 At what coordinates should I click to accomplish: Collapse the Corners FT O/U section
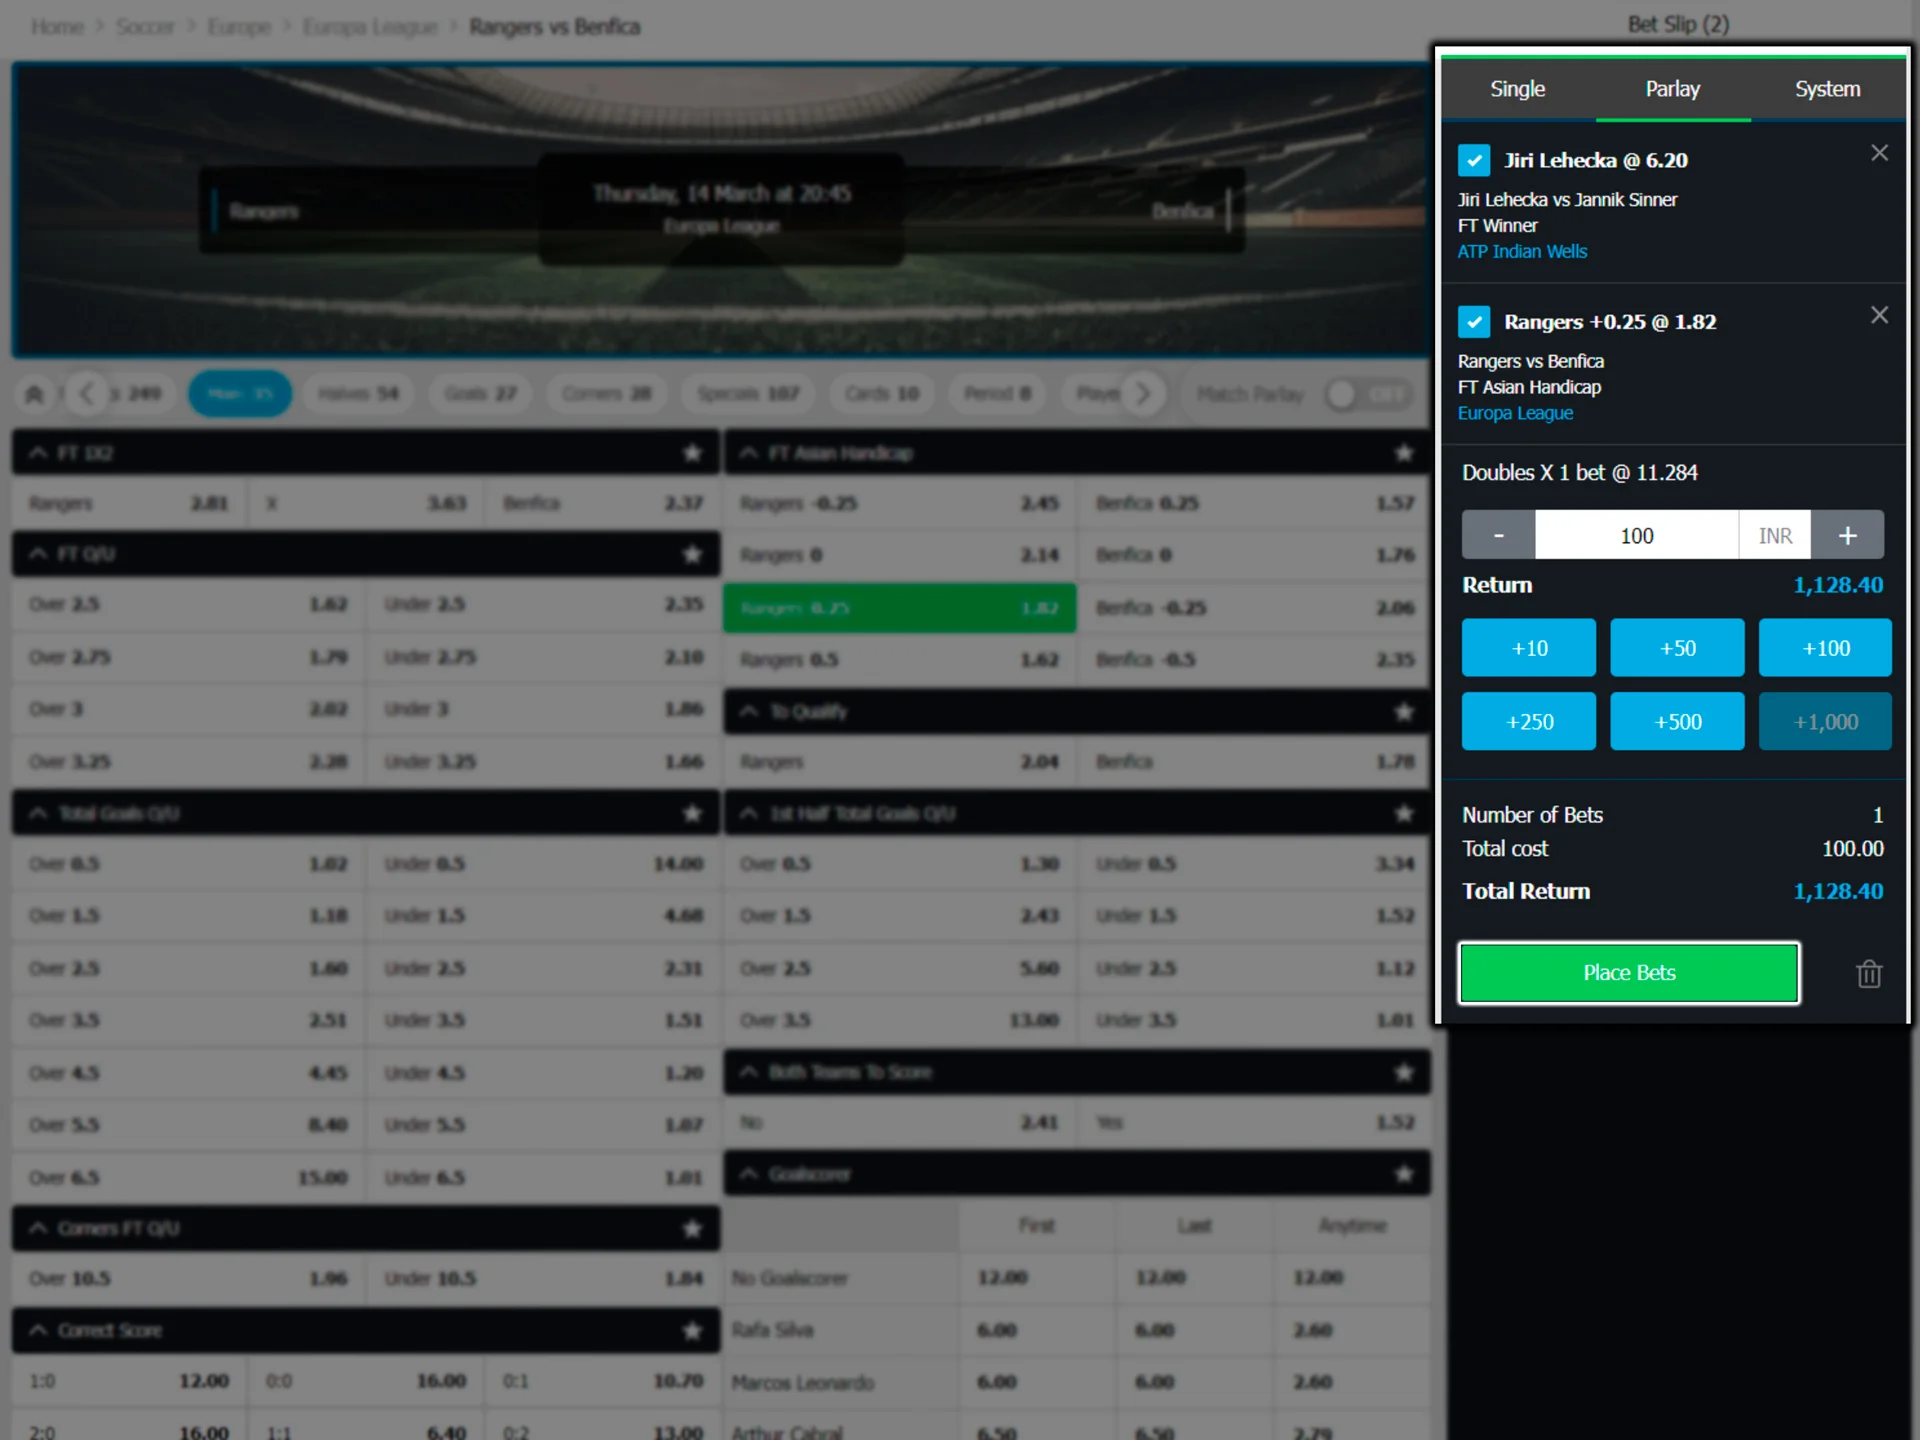coord(38,1228)
